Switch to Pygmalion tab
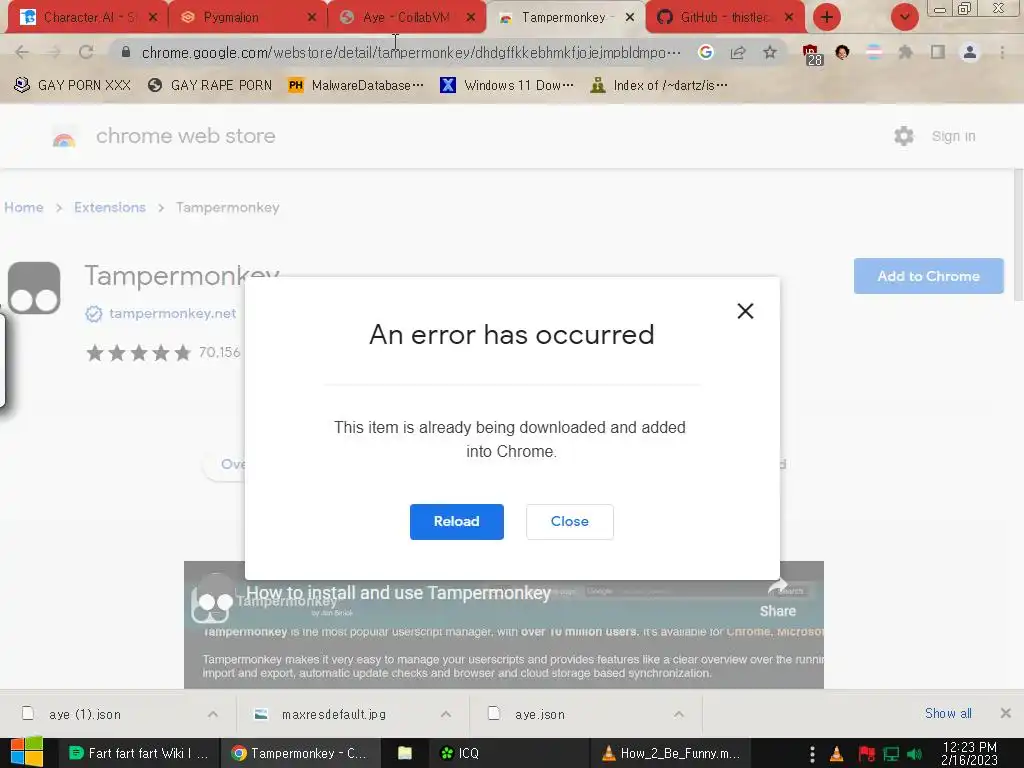 pos(247,17)
